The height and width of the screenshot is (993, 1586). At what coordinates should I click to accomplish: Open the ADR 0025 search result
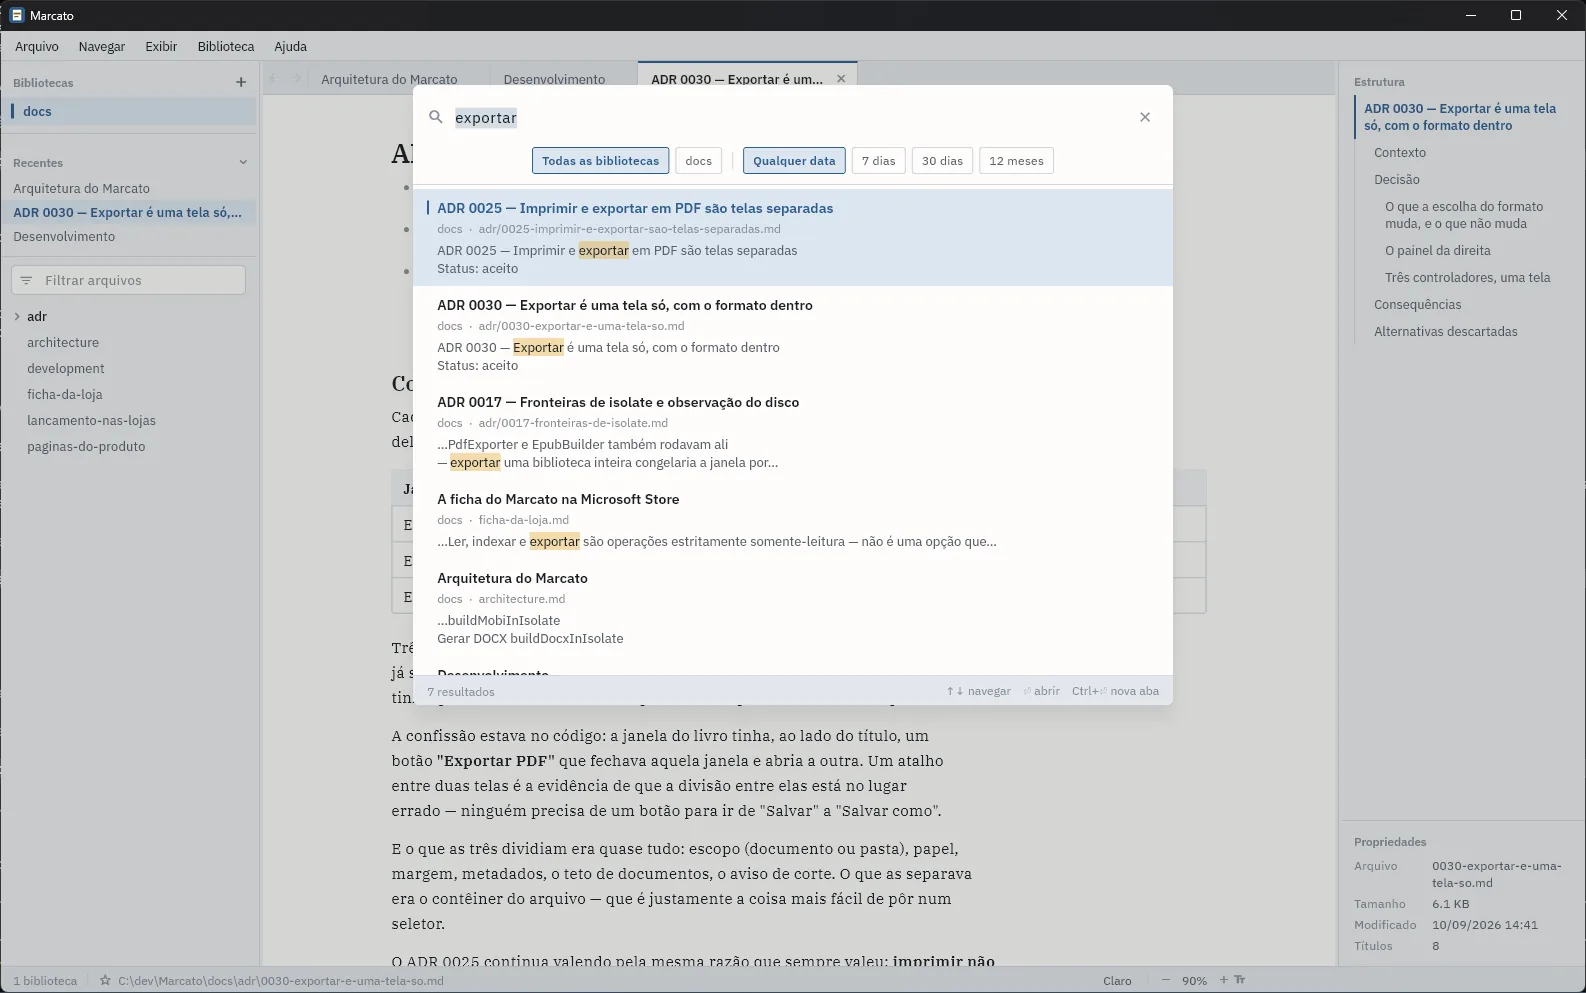point(792,238)
